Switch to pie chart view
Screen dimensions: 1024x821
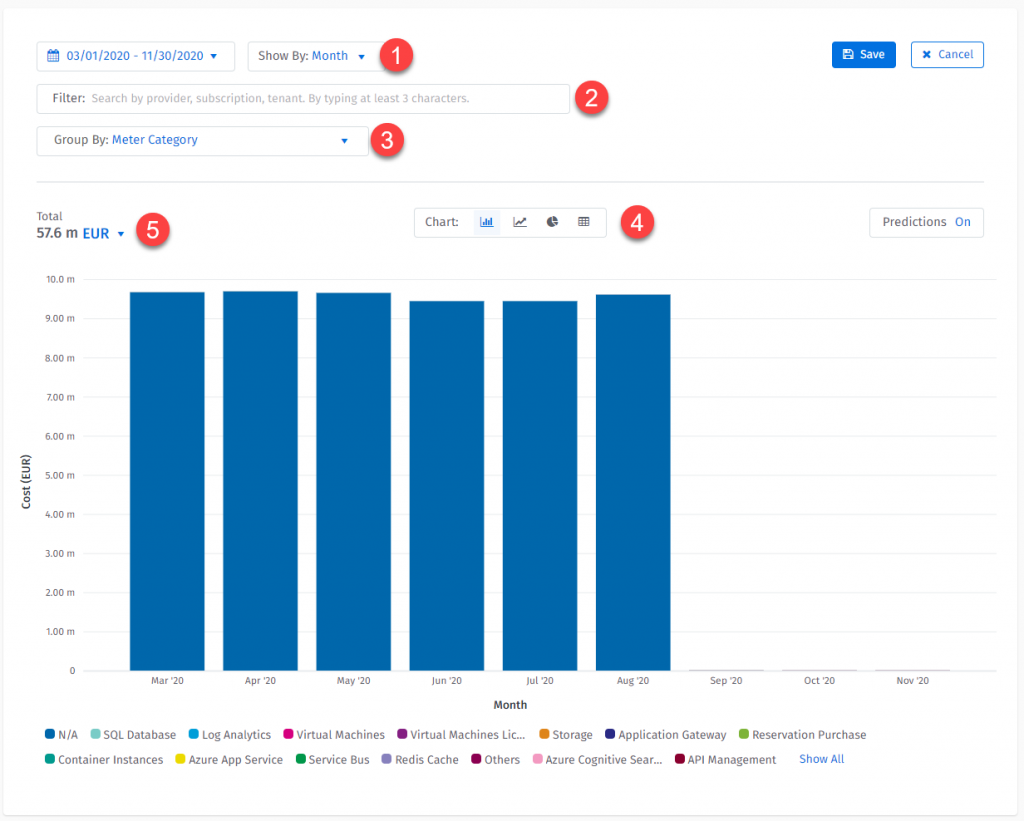[552, 222]
